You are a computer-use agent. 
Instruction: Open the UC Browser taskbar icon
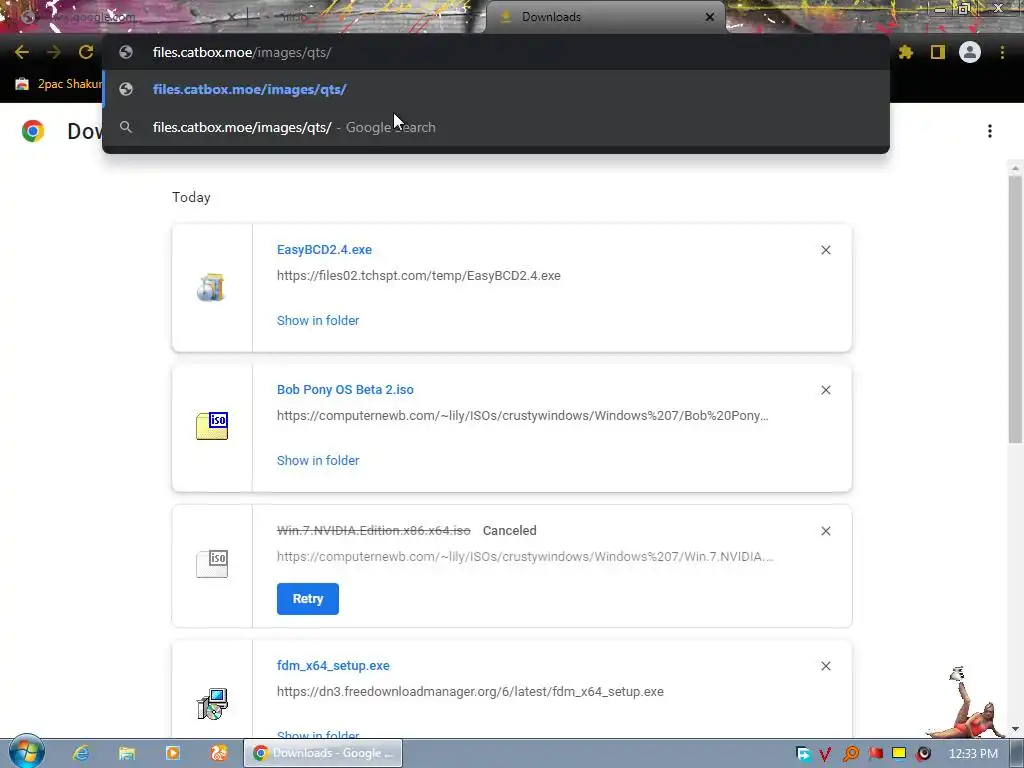coord(218,753)
